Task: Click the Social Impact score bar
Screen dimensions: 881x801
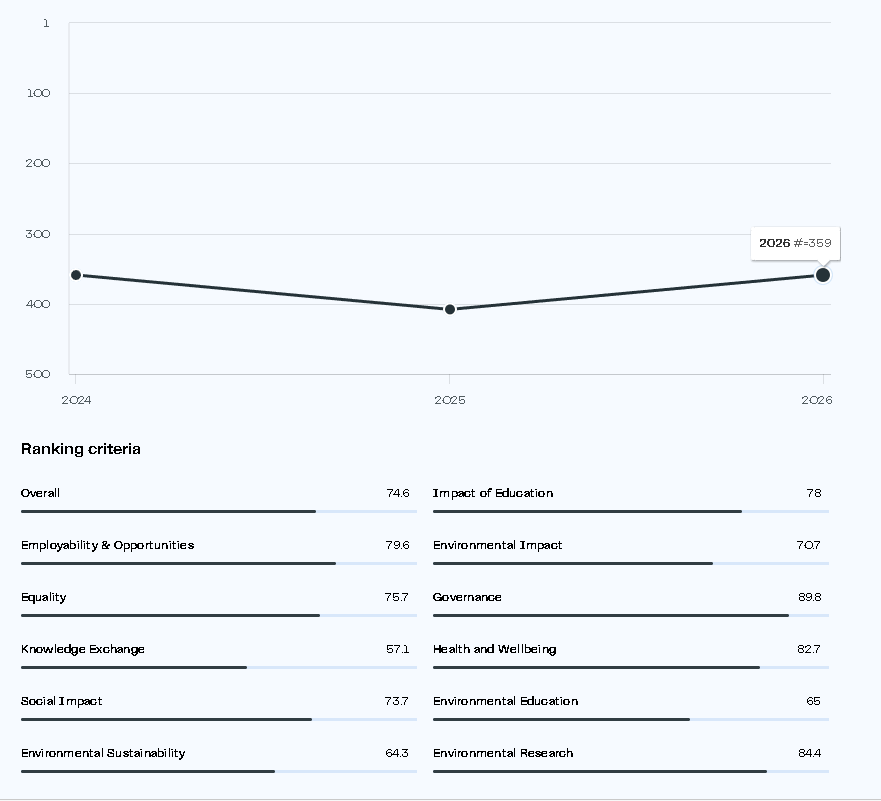Action: click(x=219, y=720)
